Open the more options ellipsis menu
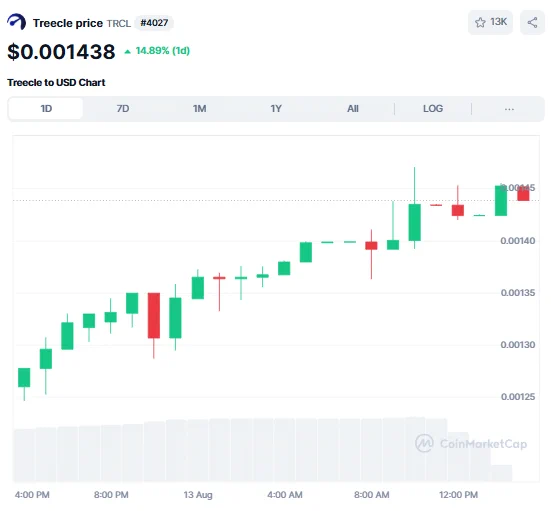 point(509,109)
